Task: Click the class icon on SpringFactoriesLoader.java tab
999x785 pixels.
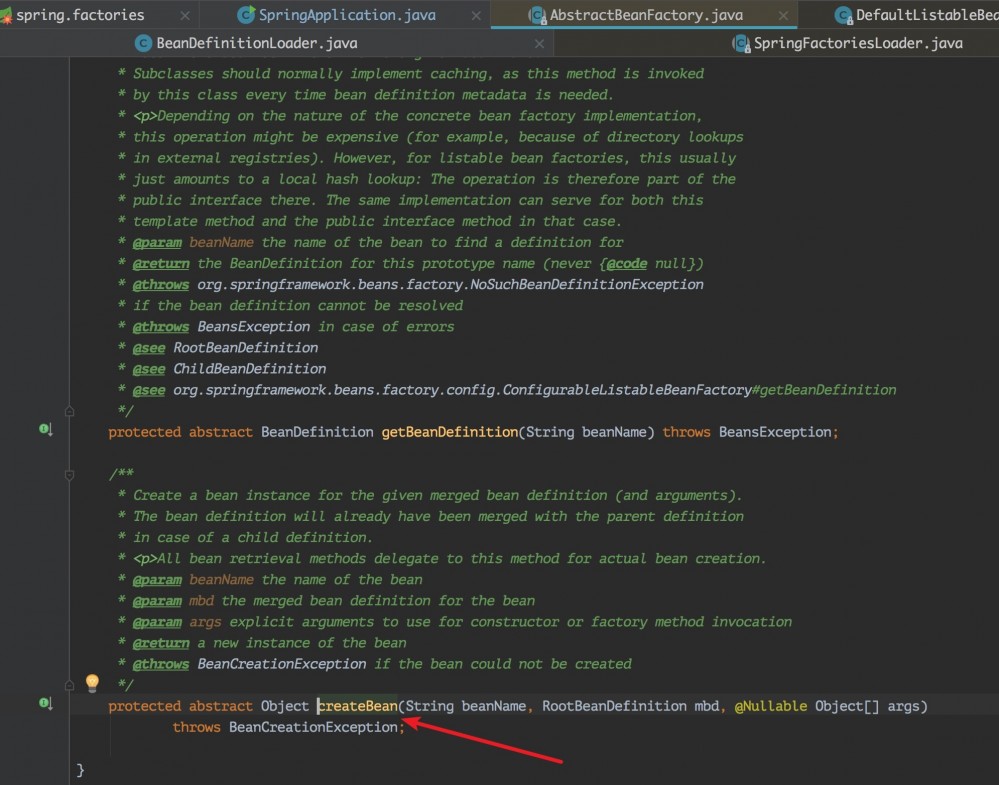Action: tap(741, 43)
